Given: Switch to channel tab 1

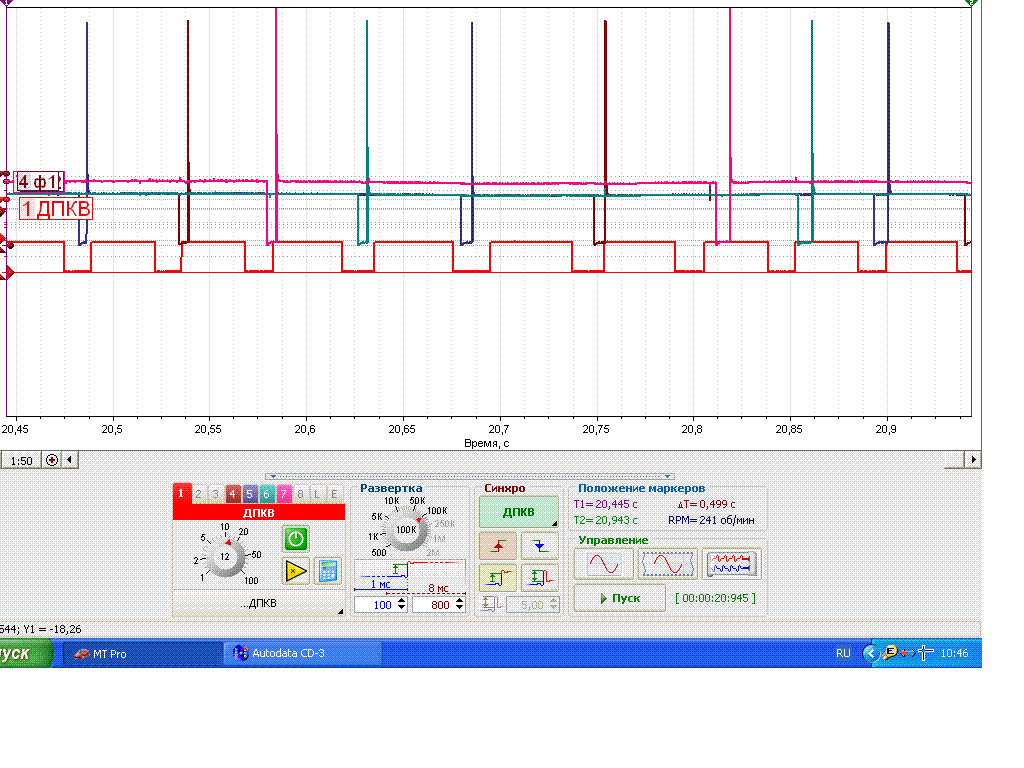Looking at the screenshot, I should pyautogui.click(x=182, y=494).
